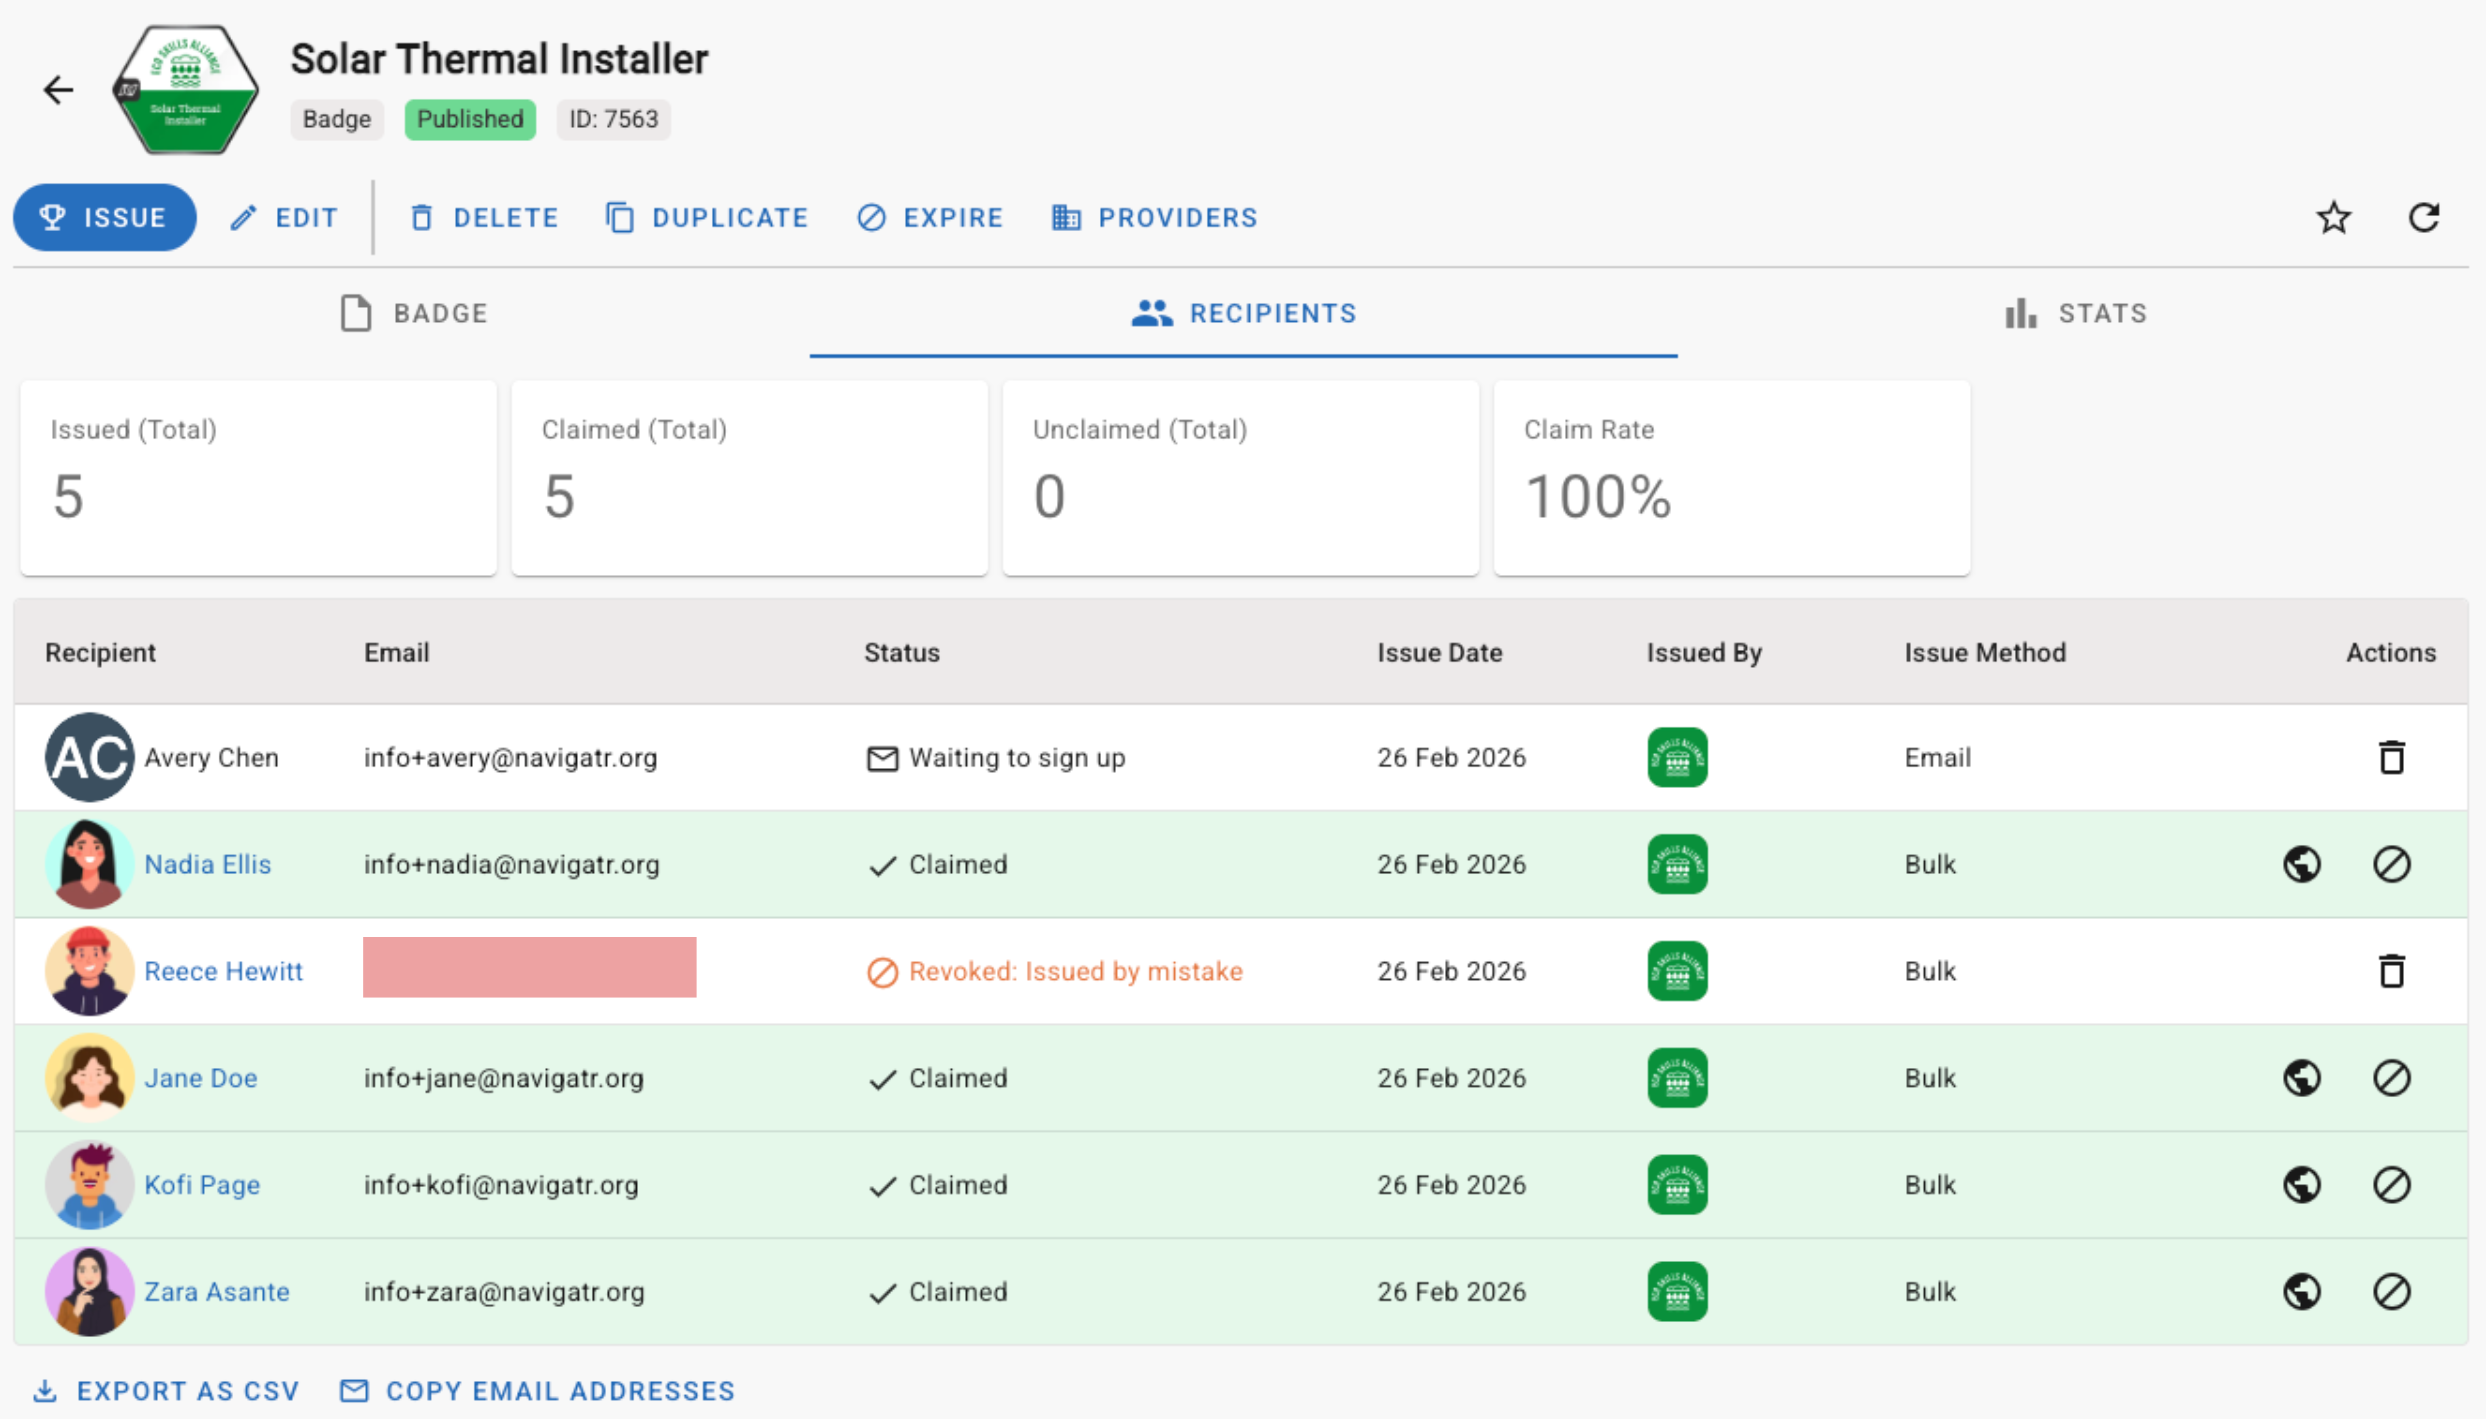The image size is (2486, 1419).
Task: Click issuer logo in Nadia Ellis row
Action: 1677,864
